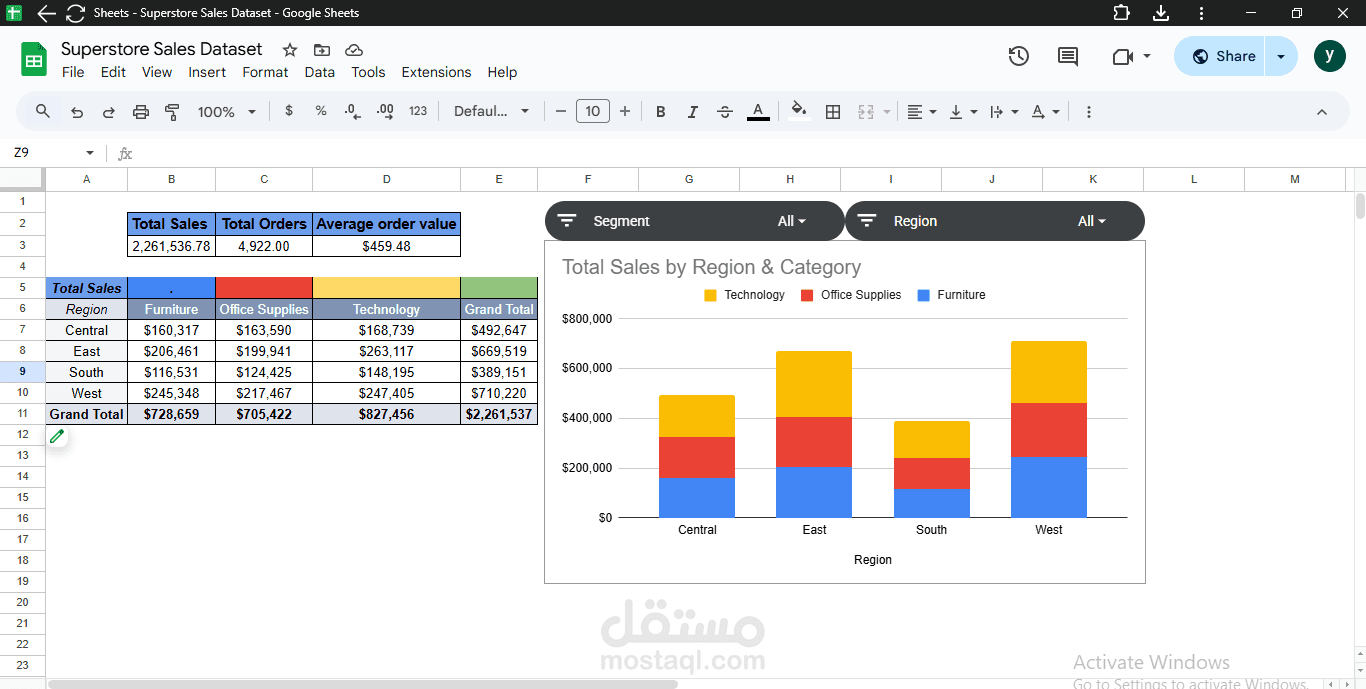Reload the page
The image size is (1366, 689).
click(x=75, y=13)
